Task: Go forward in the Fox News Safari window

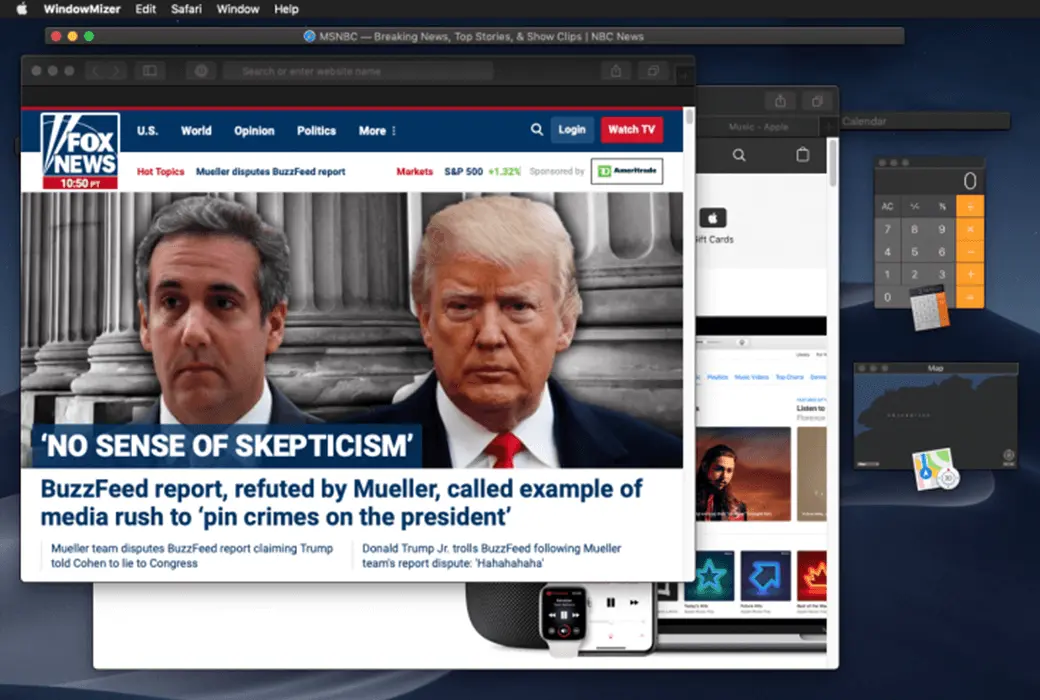Action: 116,71
